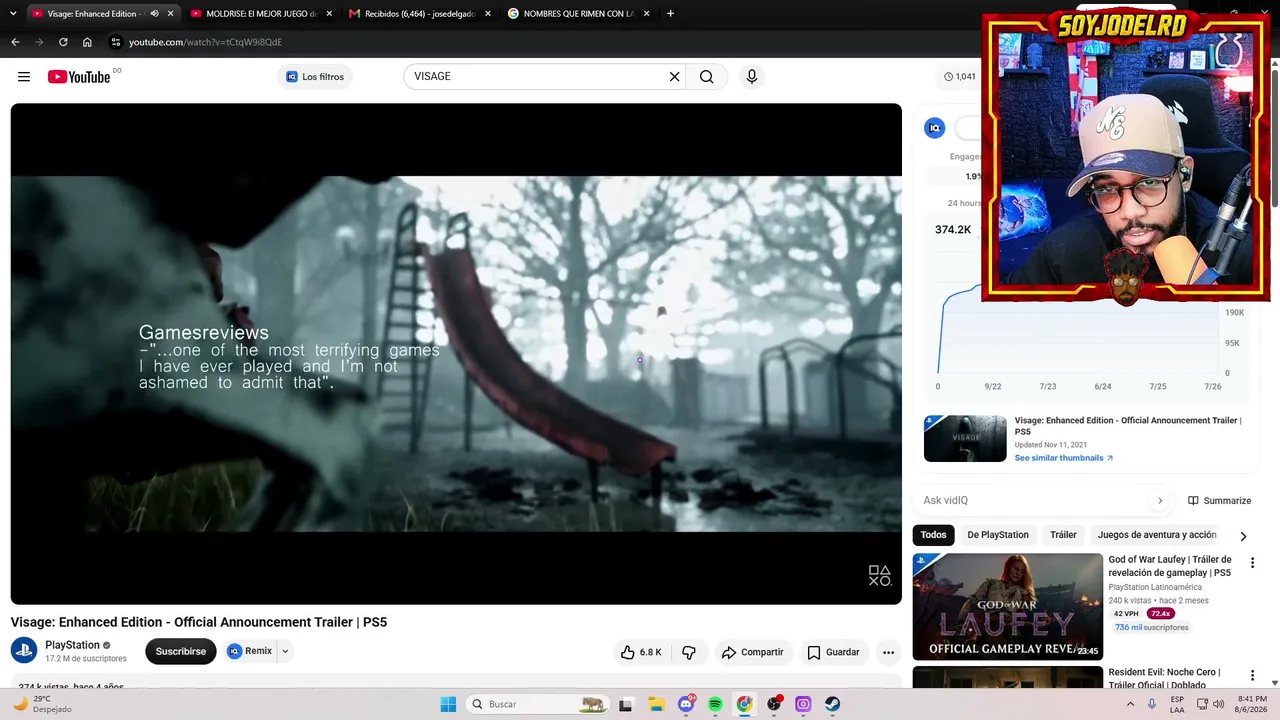Select the Tráiler filter chip
Viewport: 1280px width, 720px height.
click(1063, 535)
